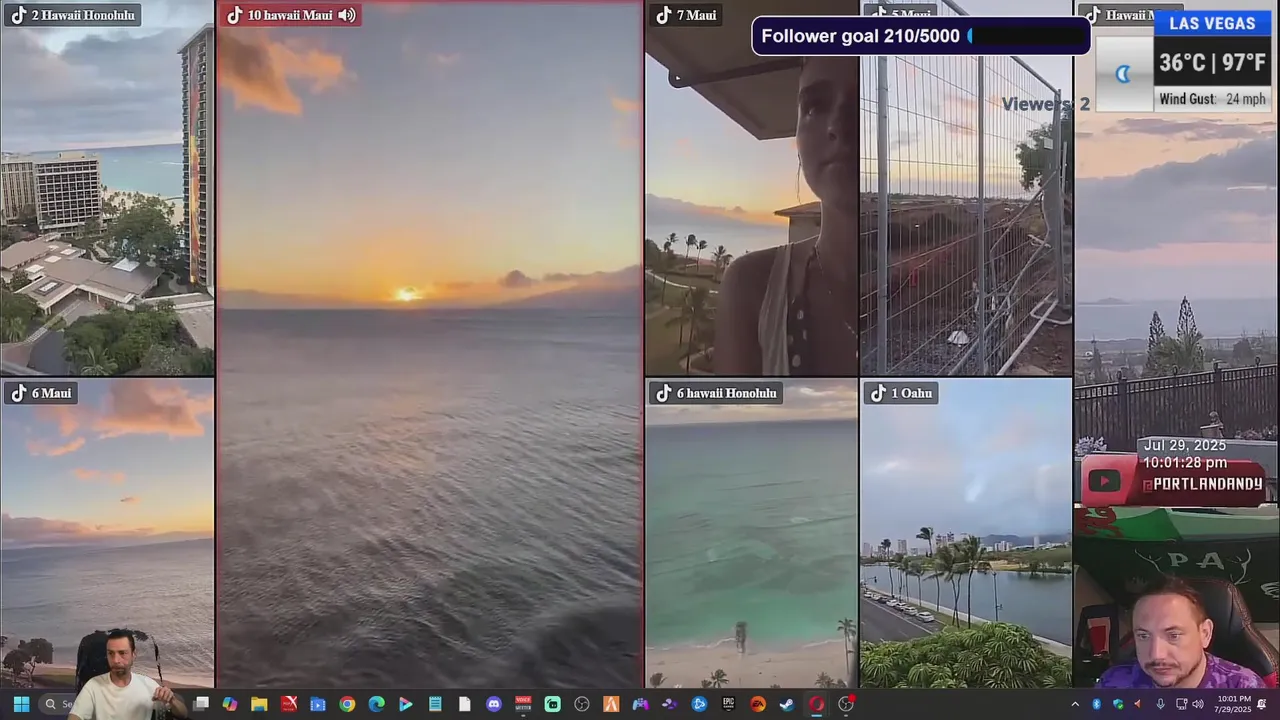The height and width of the screenshot is (720, 1280).
Task: Open Microsoft Edge from the taskbar
Action: click(x=376, y=704)
